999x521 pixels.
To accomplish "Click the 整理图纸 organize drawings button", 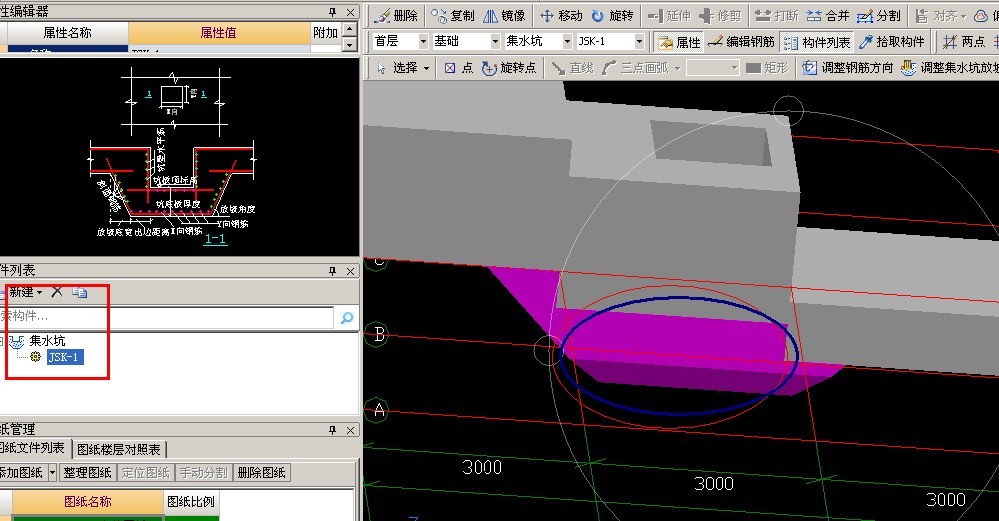I will pos(87,473).
